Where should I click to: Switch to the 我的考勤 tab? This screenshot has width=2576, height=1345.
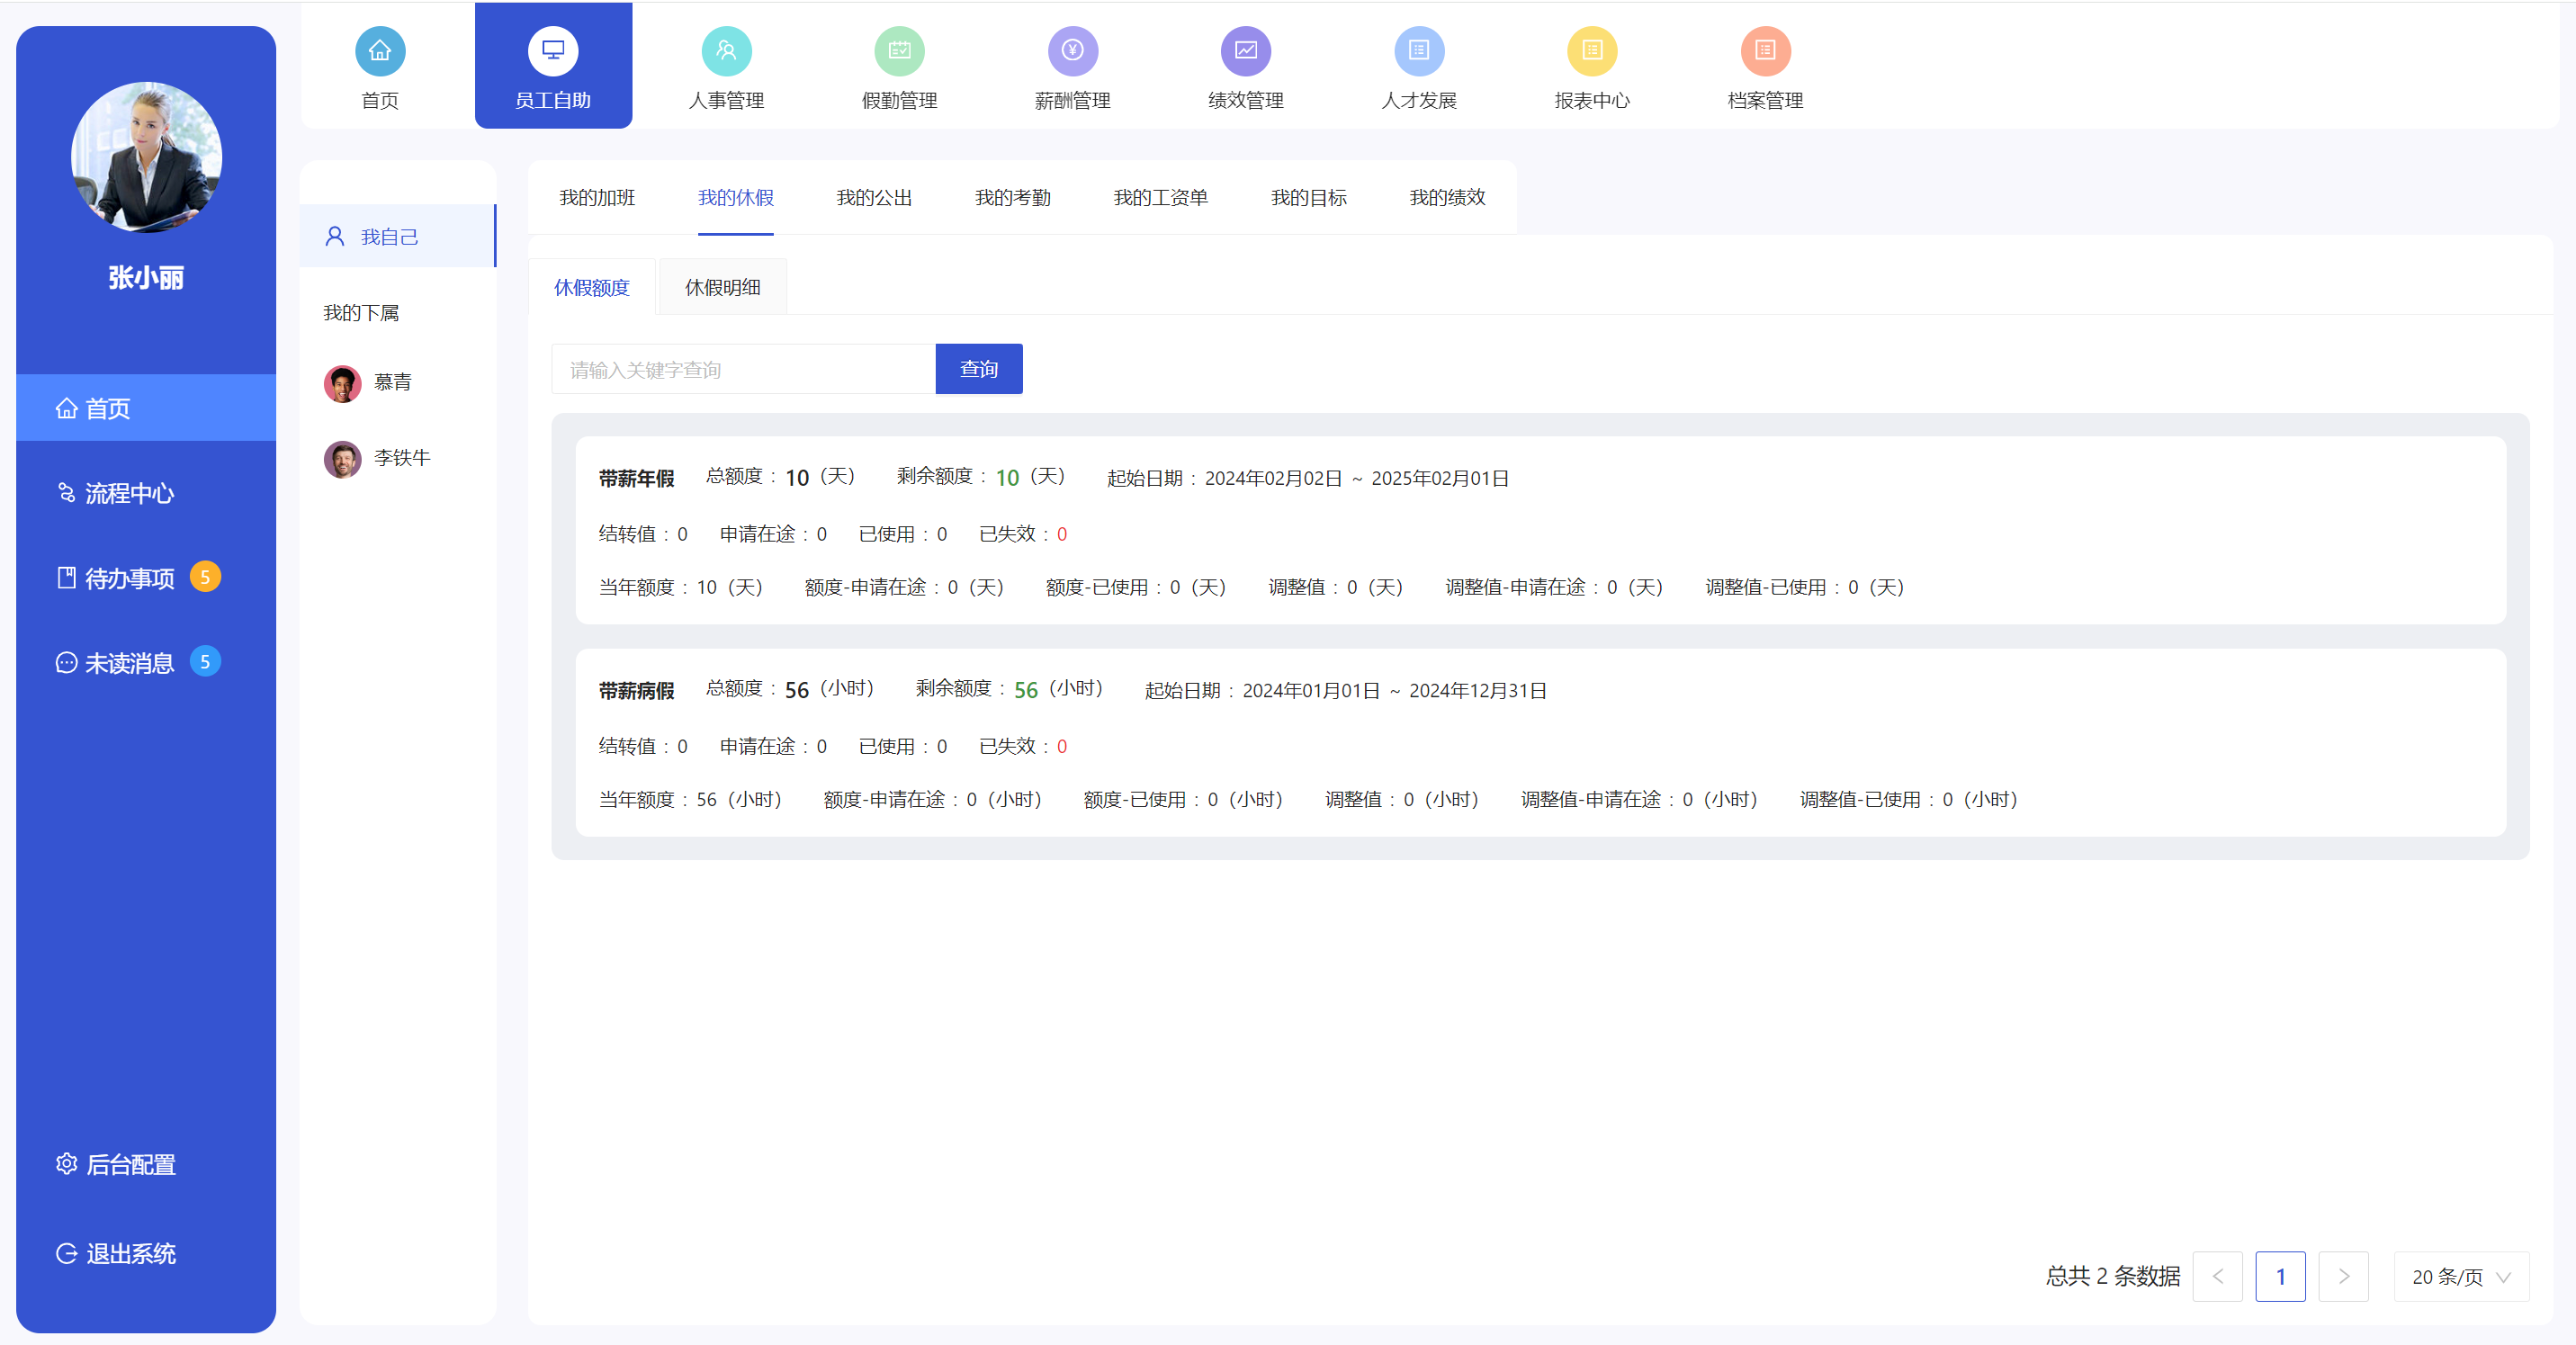[x=1014, y=197]
